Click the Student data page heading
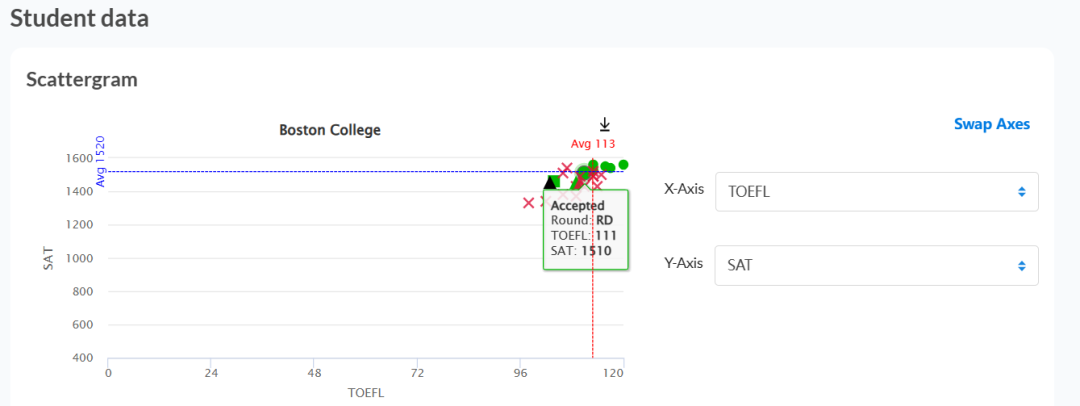 point(79,18)
